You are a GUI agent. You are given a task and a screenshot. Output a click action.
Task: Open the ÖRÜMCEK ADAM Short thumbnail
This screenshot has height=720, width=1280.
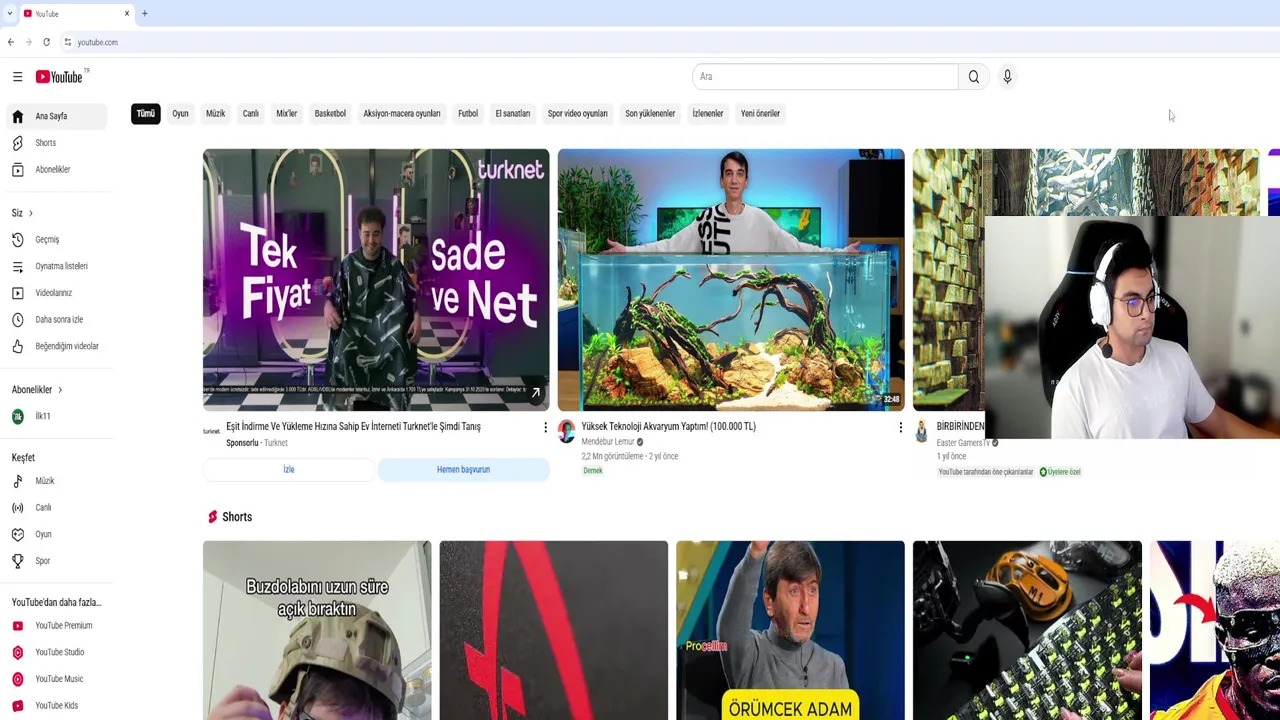pyautogui.click(x=790, y=630)
